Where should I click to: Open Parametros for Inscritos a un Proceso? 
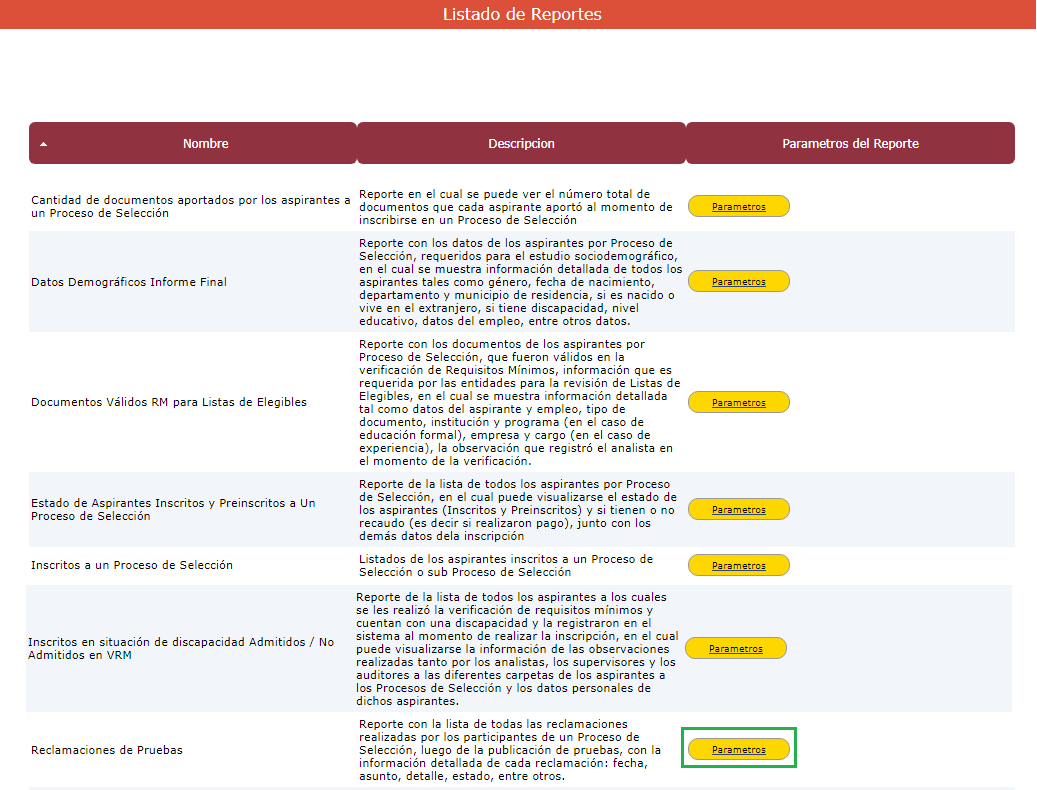click(x=739, y=565)
